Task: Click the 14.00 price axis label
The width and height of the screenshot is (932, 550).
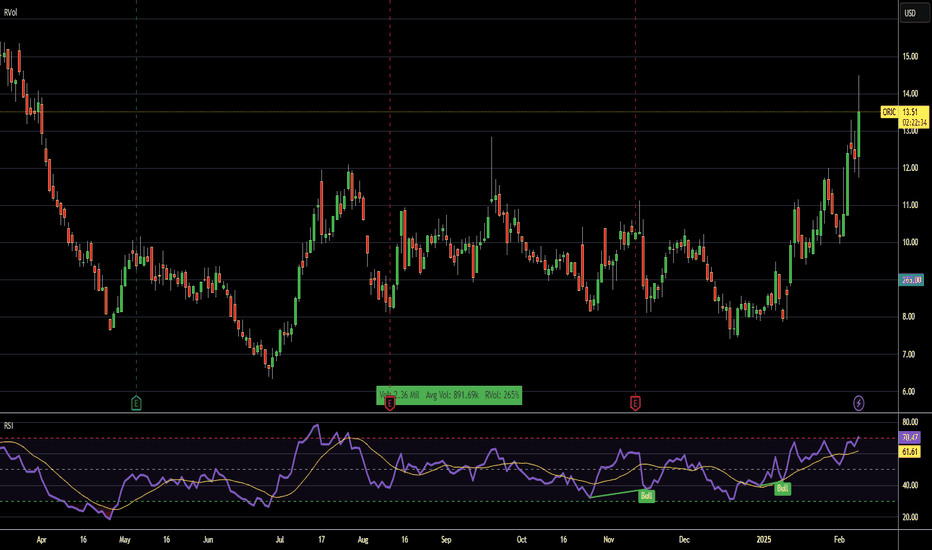Action: point(910,93)
